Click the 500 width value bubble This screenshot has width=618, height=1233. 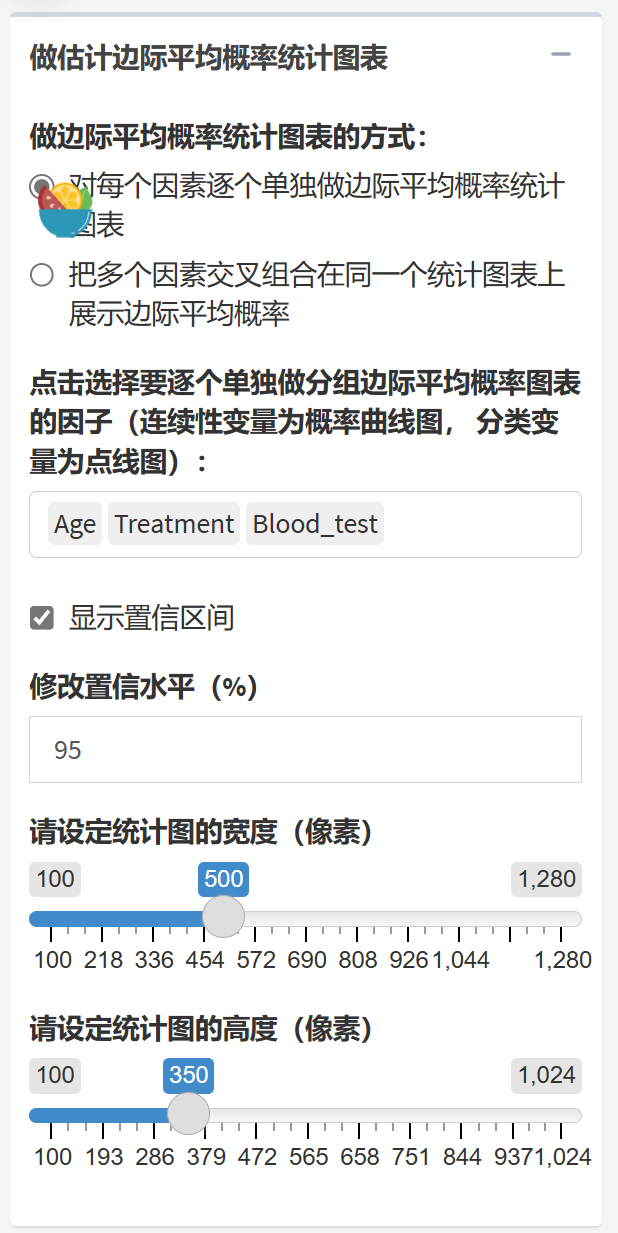tap(223, 880)
